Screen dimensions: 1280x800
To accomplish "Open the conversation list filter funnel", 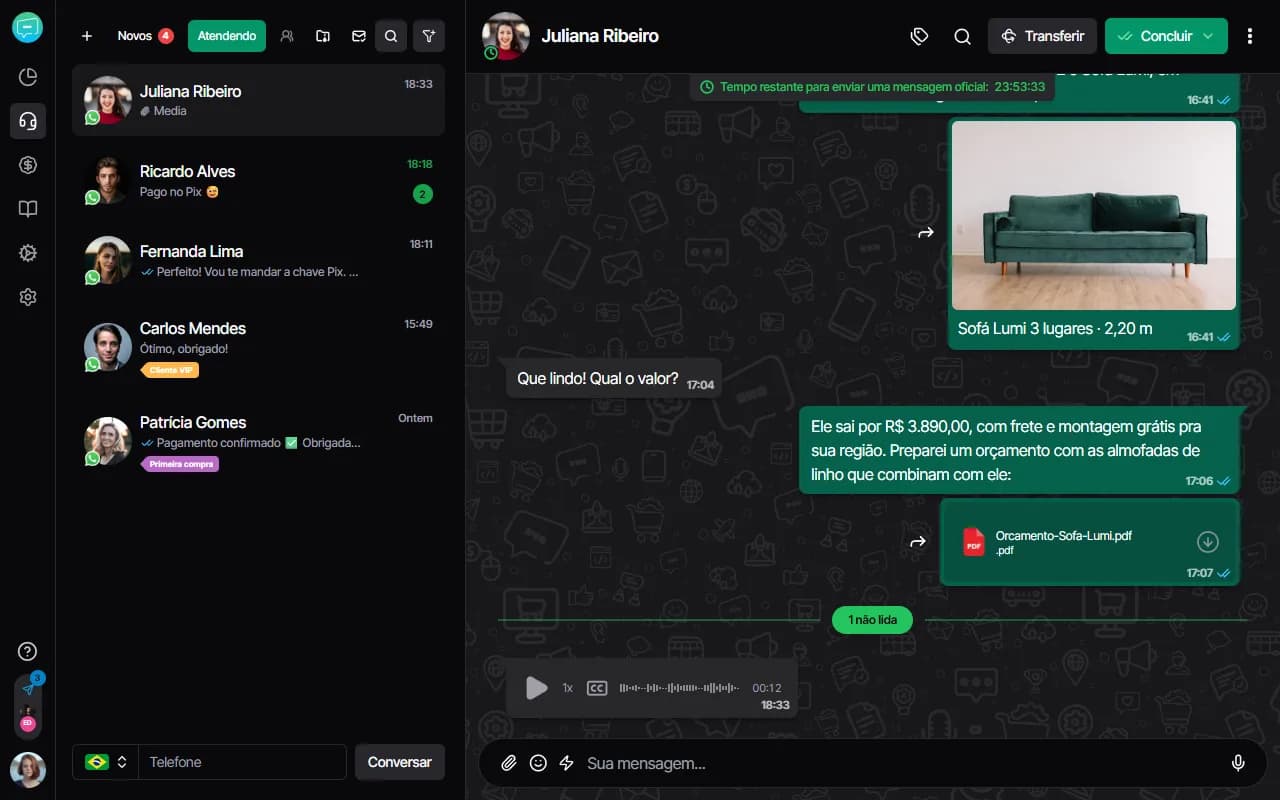I will [429, 36].
